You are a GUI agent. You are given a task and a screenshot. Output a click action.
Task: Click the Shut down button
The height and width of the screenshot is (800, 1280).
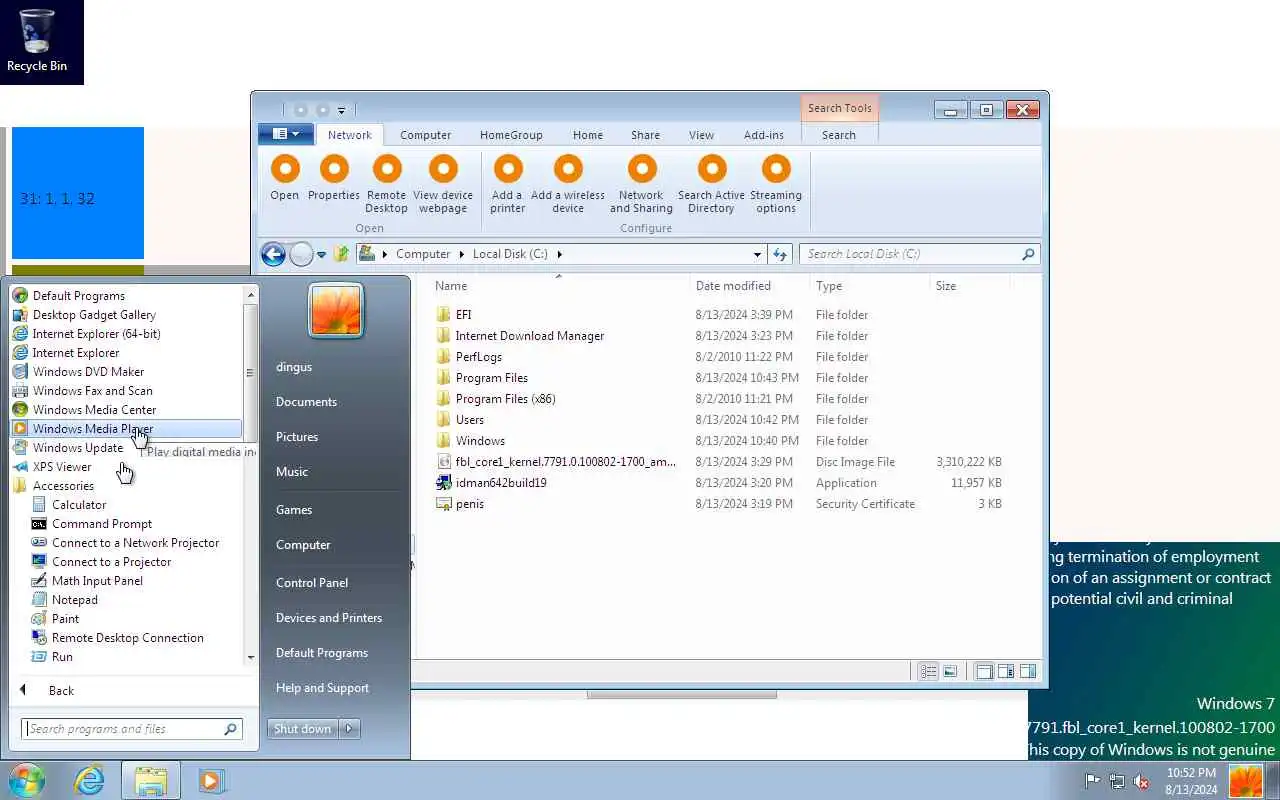click(x=303, y=729)
